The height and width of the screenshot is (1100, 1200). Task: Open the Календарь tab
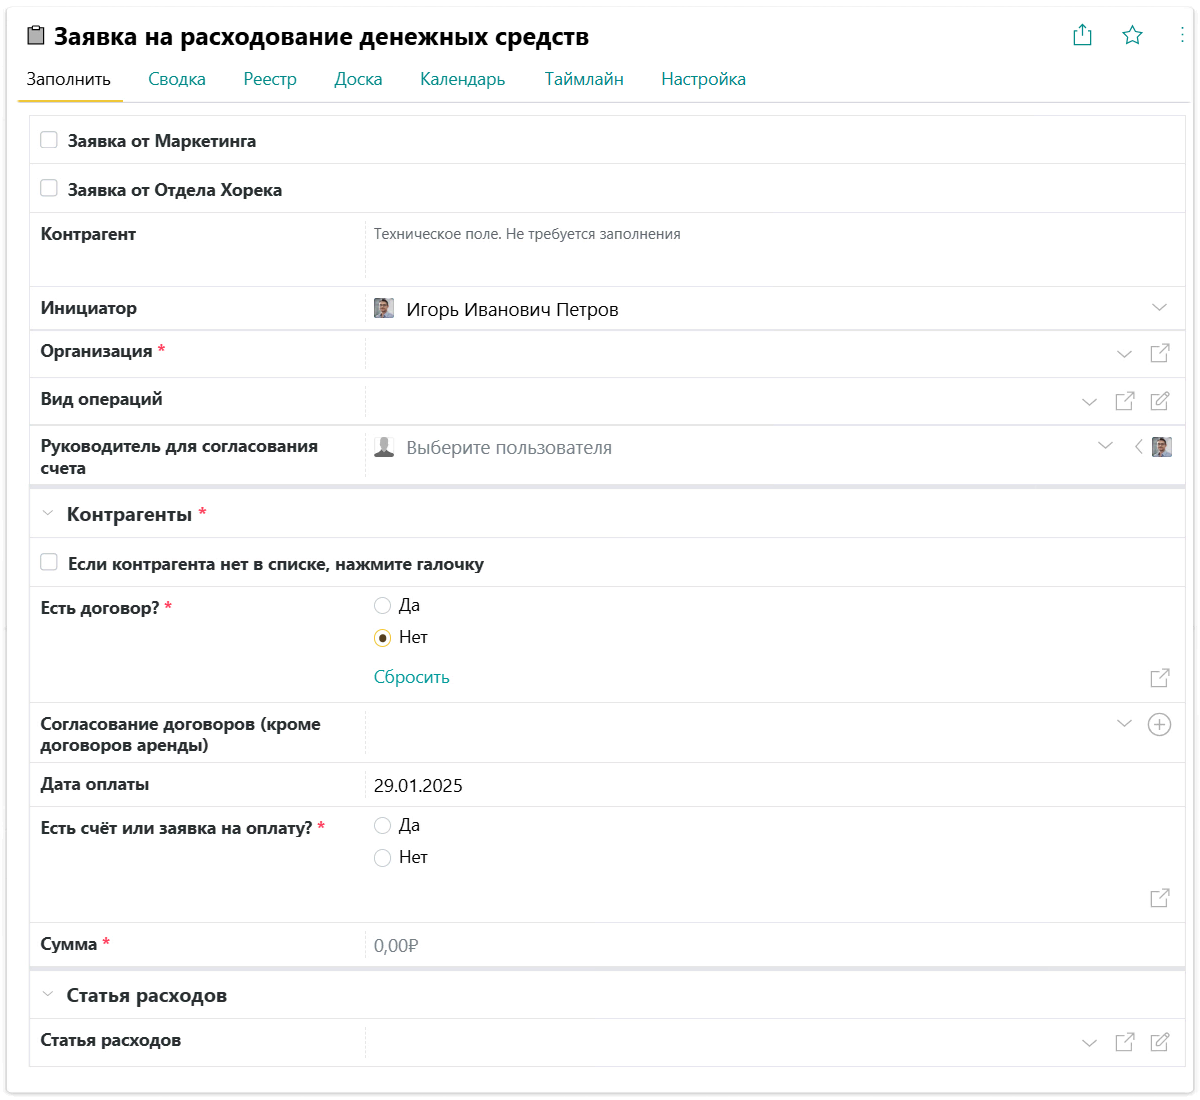(462, 79)
